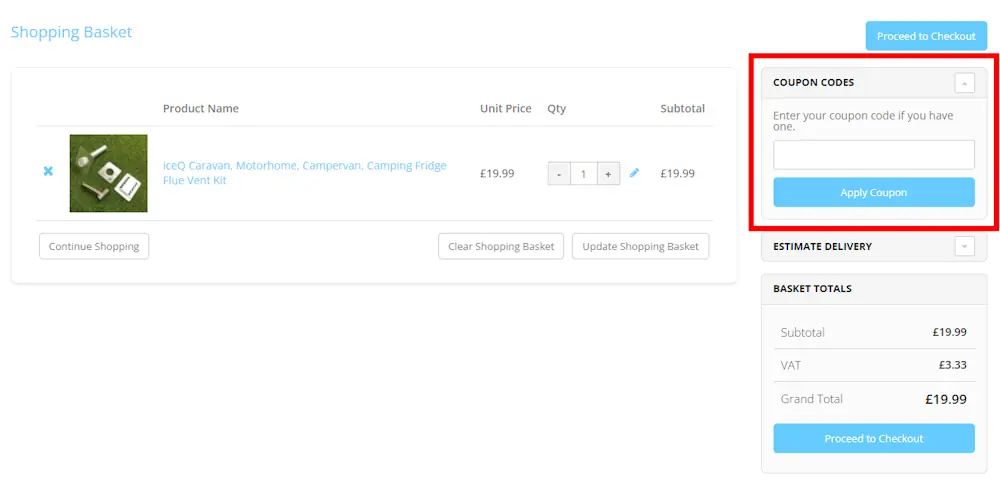Image resolution: width=1000 pixels, height=500 pixels.
Task: Click the Coupon Codes panel title
Action: point(813,83)
